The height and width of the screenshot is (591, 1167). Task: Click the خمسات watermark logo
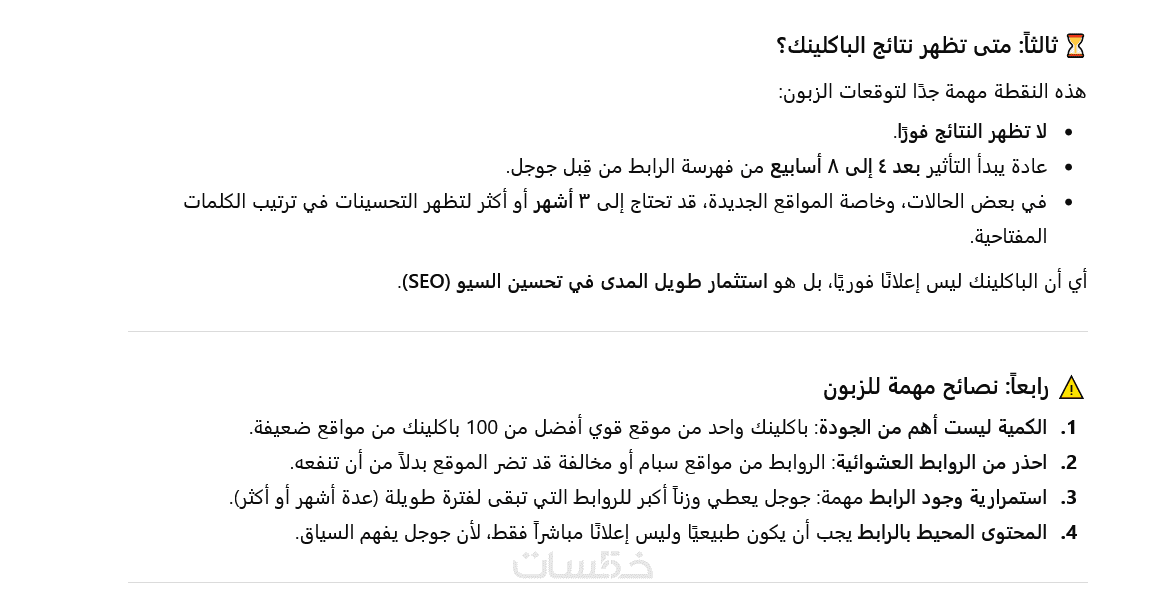click(x=583, y=565)
